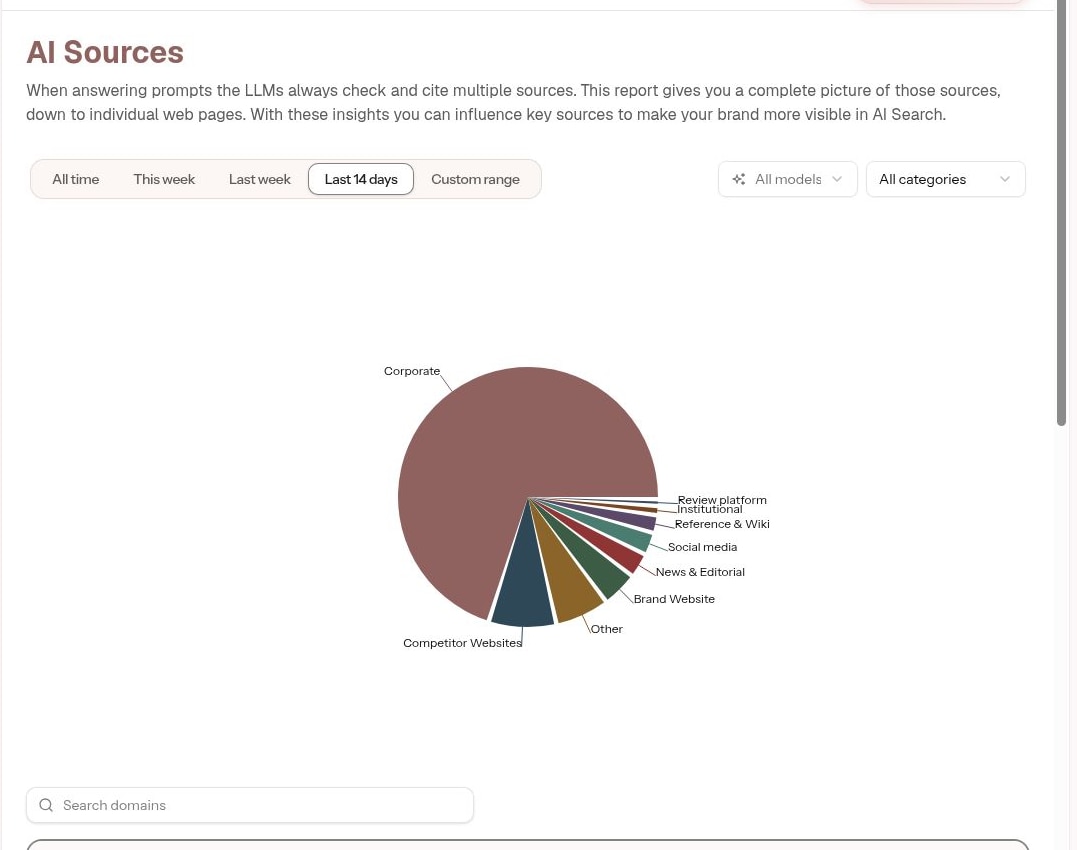Click the Corporate chart label
1077x850 pixels.
pyautogui.click(x=411, y=371)
